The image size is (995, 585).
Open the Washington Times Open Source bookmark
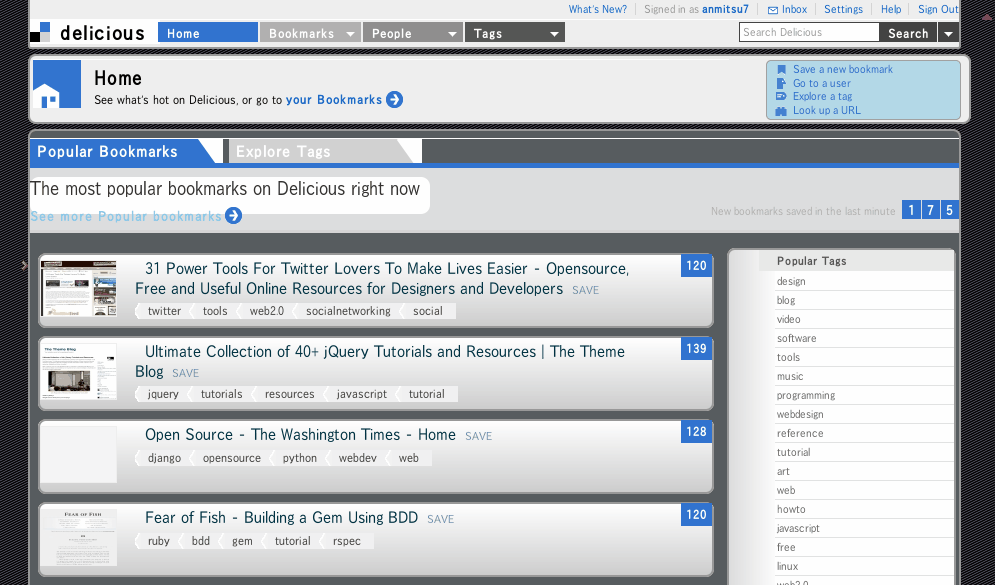[x=300, y=435]
